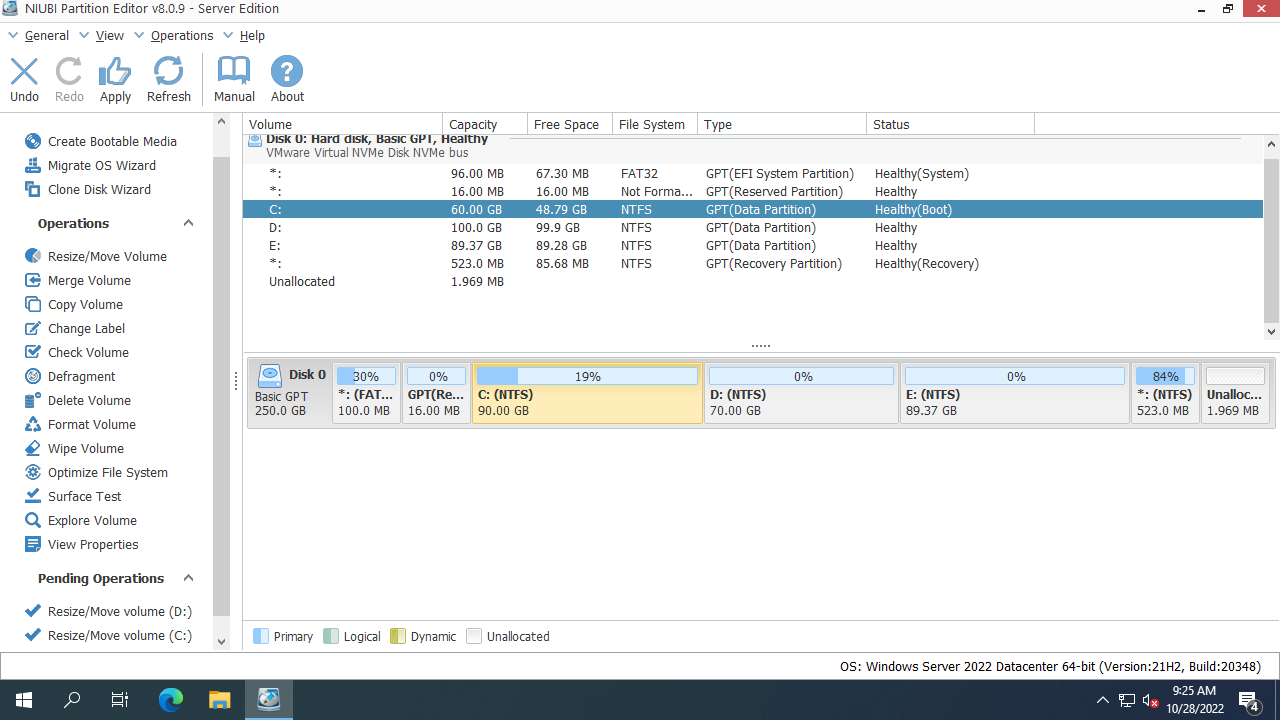Open the Help menu
The image size is (1280, 720).
coord(252,35)
